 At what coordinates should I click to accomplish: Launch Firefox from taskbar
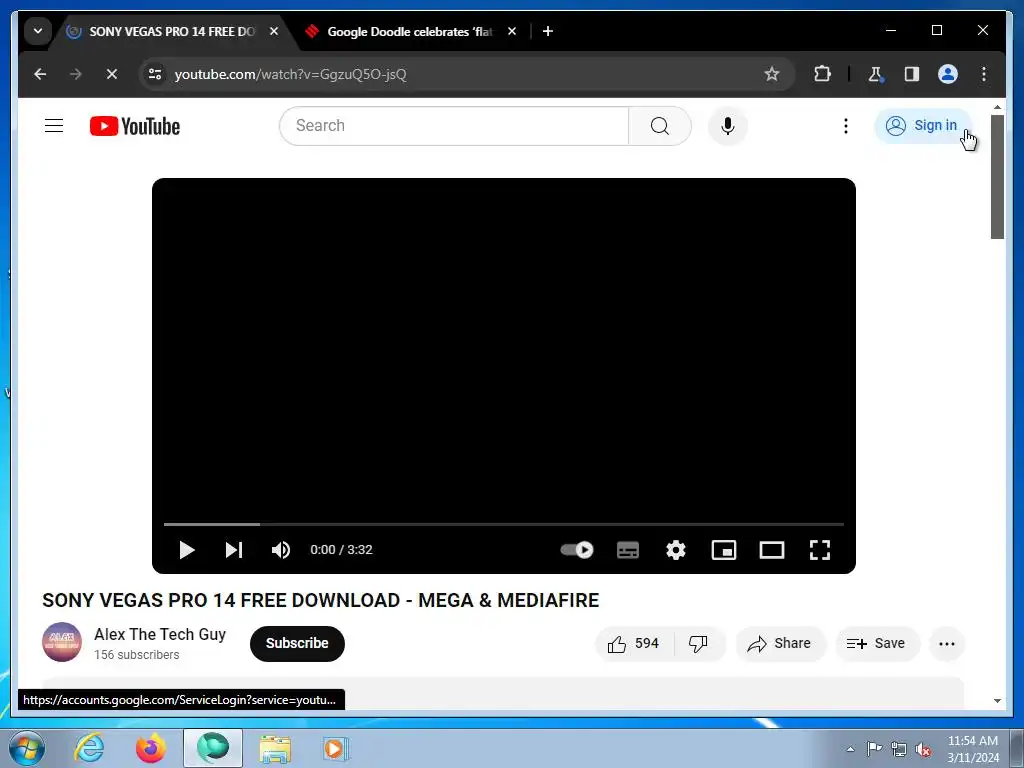151,748
